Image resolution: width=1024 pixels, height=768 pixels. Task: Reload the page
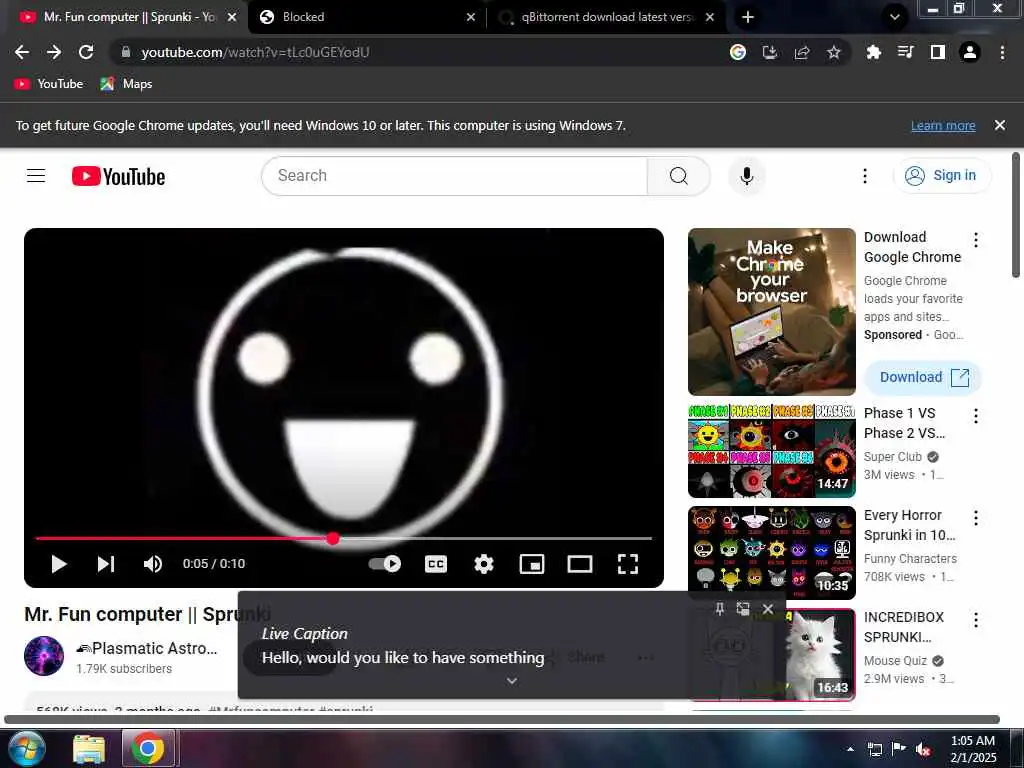[x=86, y=52]
